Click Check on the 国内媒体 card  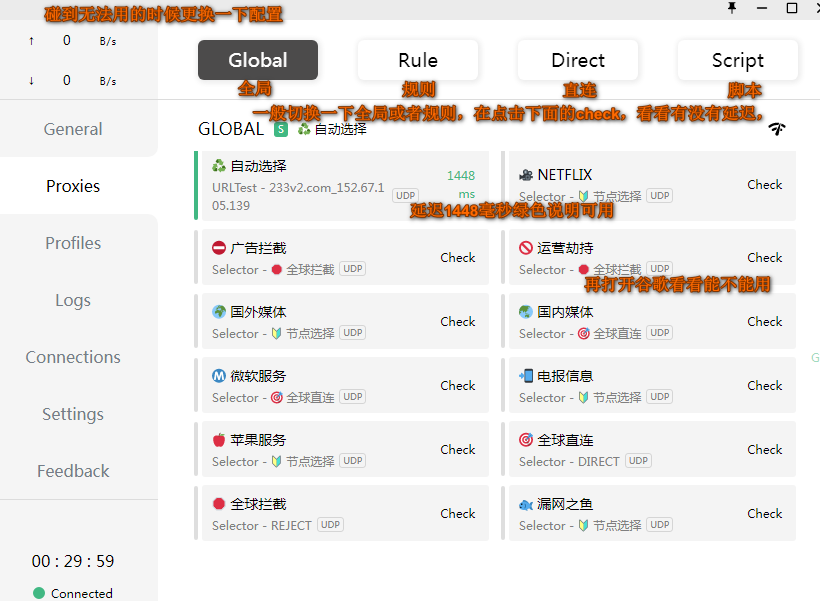[x=765, y=321]
